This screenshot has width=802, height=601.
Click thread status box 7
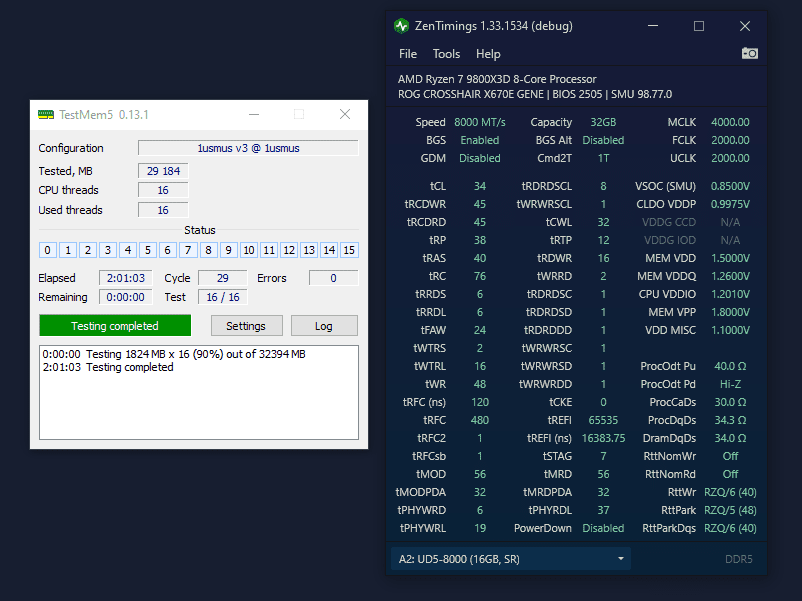point(188,250)
